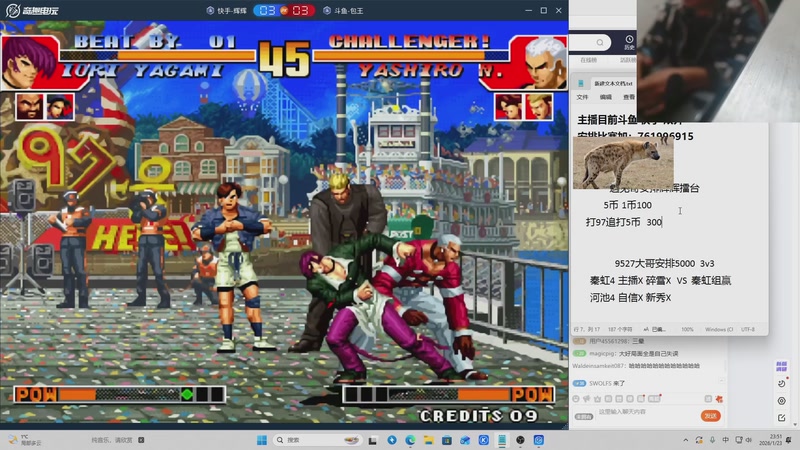Click the moon icon in right sidebar
800x450 pixels.
781,384
